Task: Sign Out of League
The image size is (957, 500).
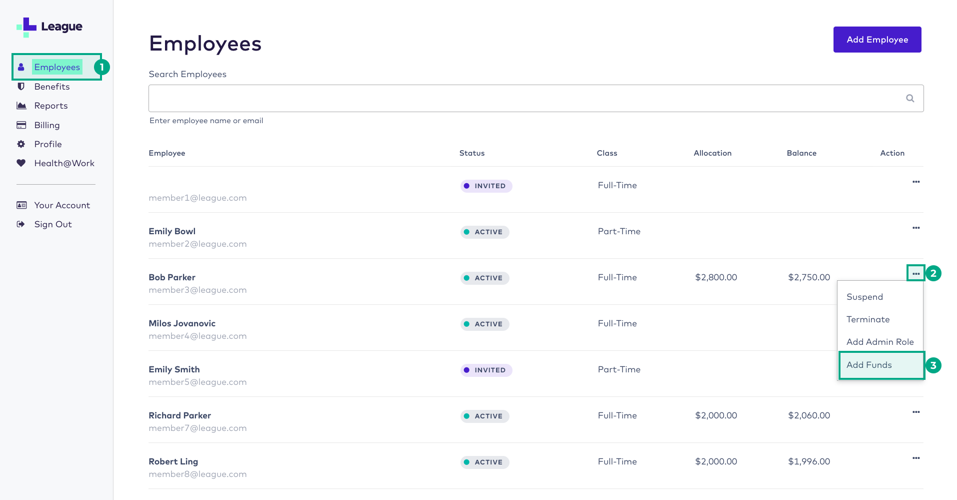Action: [52, 224]
